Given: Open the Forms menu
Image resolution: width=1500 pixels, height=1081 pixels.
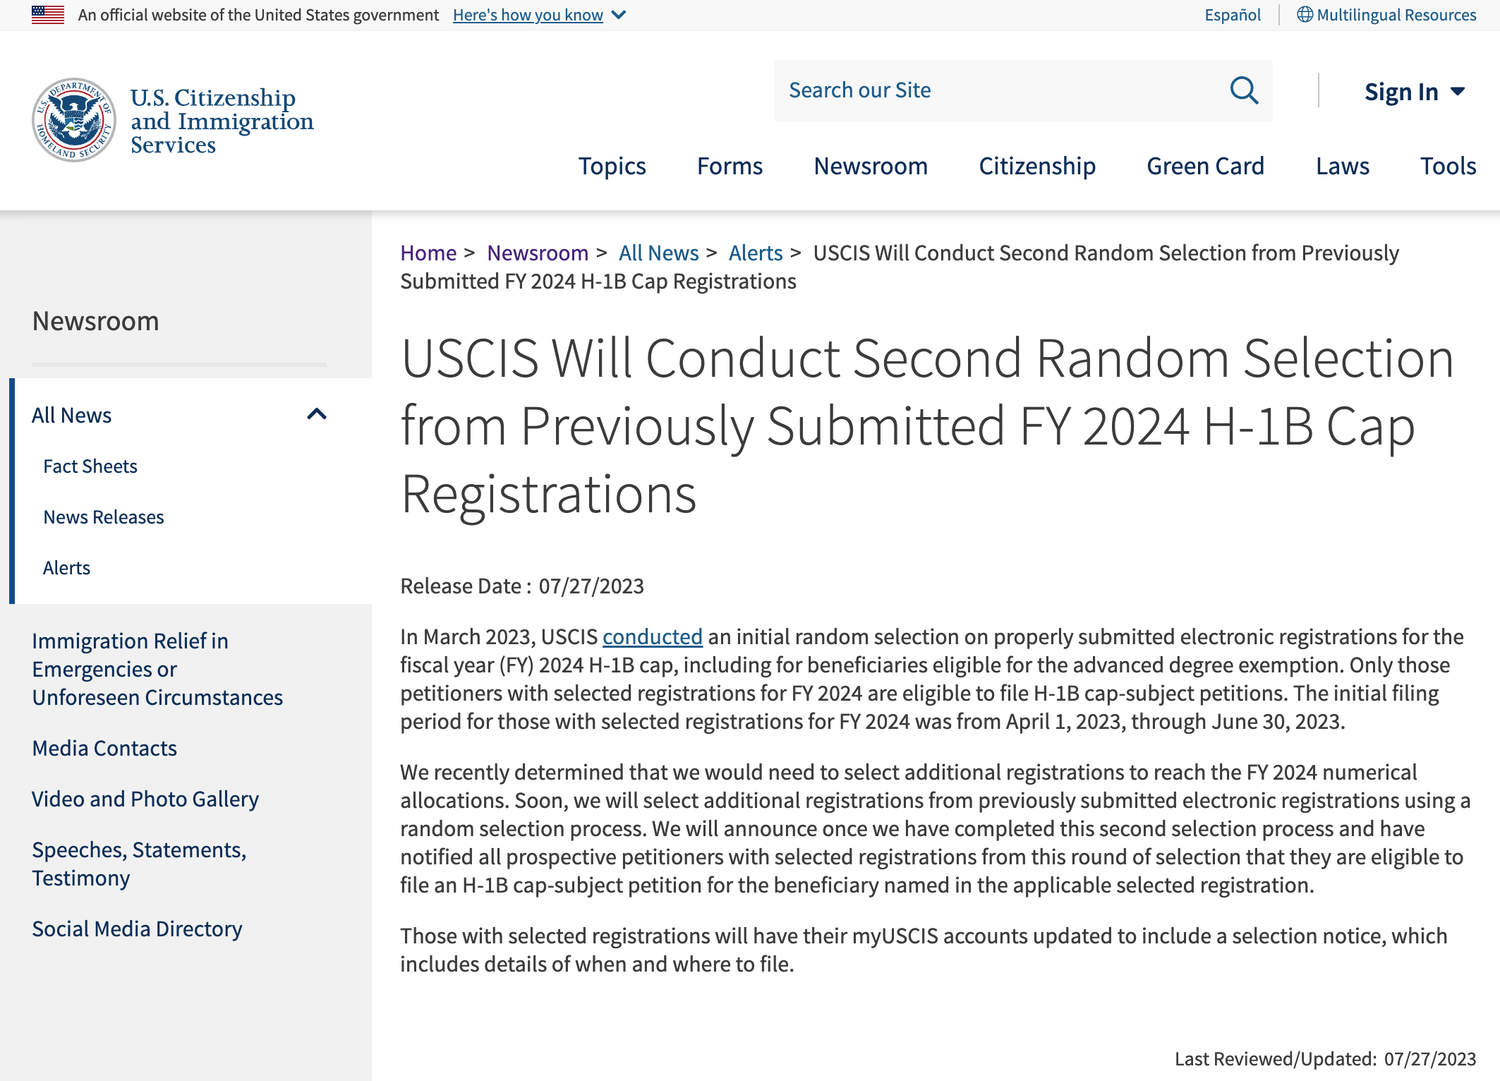Looking at the screenshot, I should [730, 166].
